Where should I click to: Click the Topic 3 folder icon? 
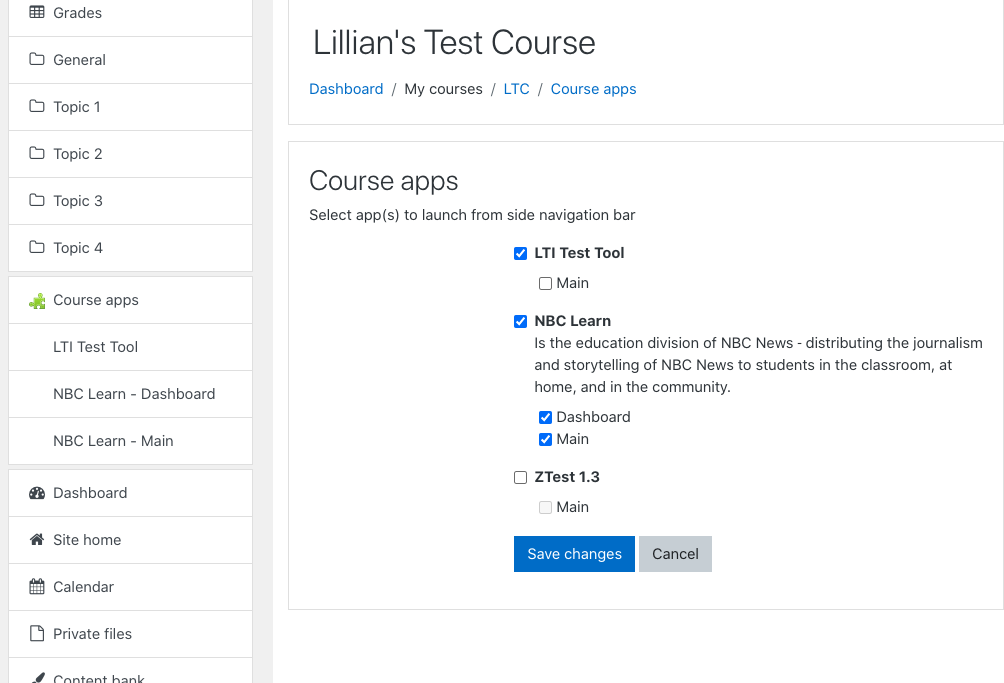[37, 200]
